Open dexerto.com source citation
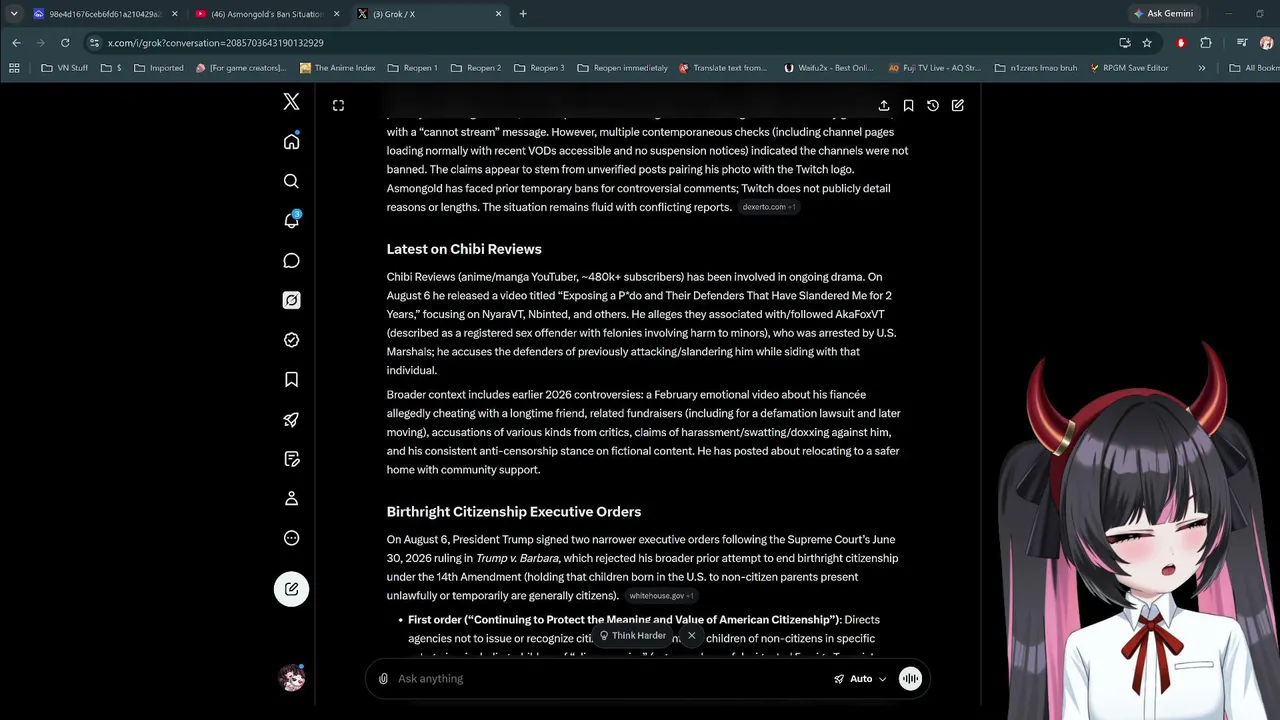Screen dimensions: 1280x720 (769, 207)
